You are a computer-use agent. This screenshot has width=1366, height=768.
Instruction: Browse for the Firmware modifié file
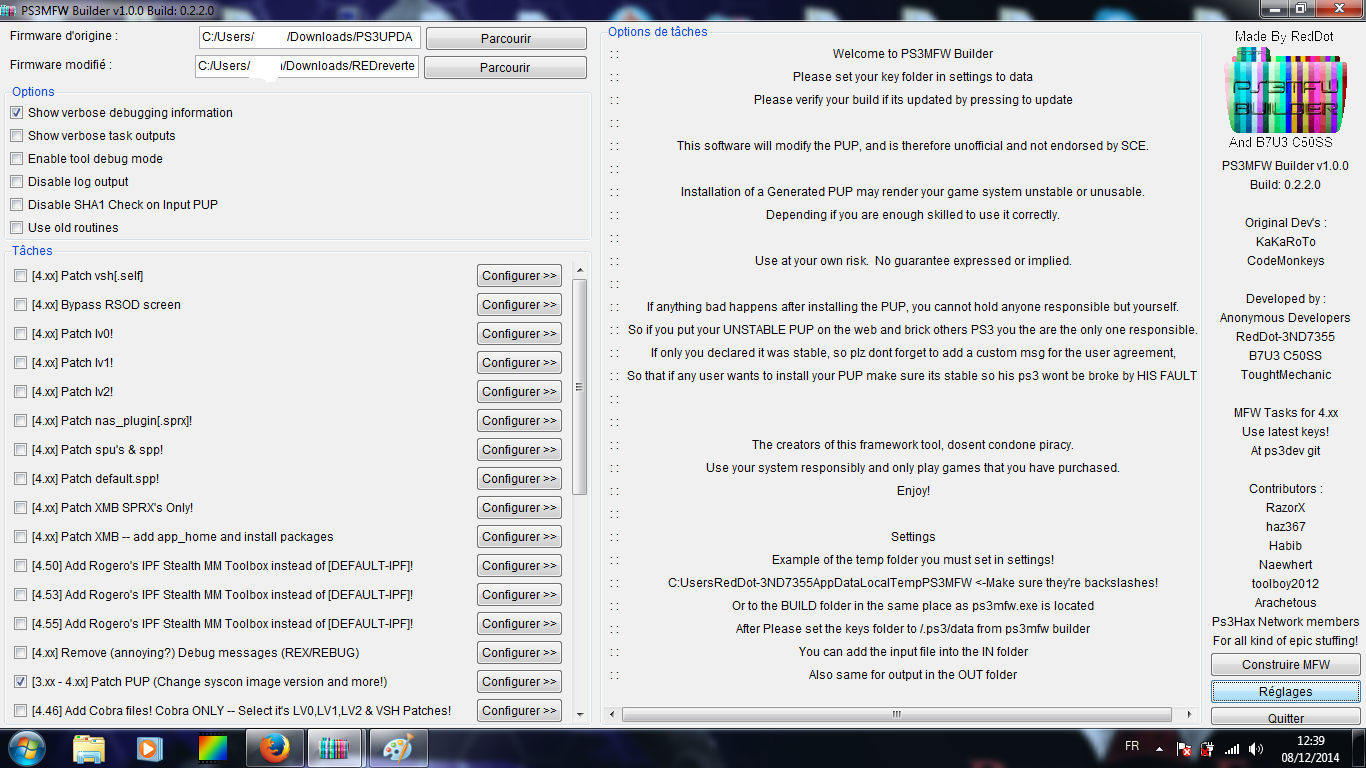[x=505, y=68]
